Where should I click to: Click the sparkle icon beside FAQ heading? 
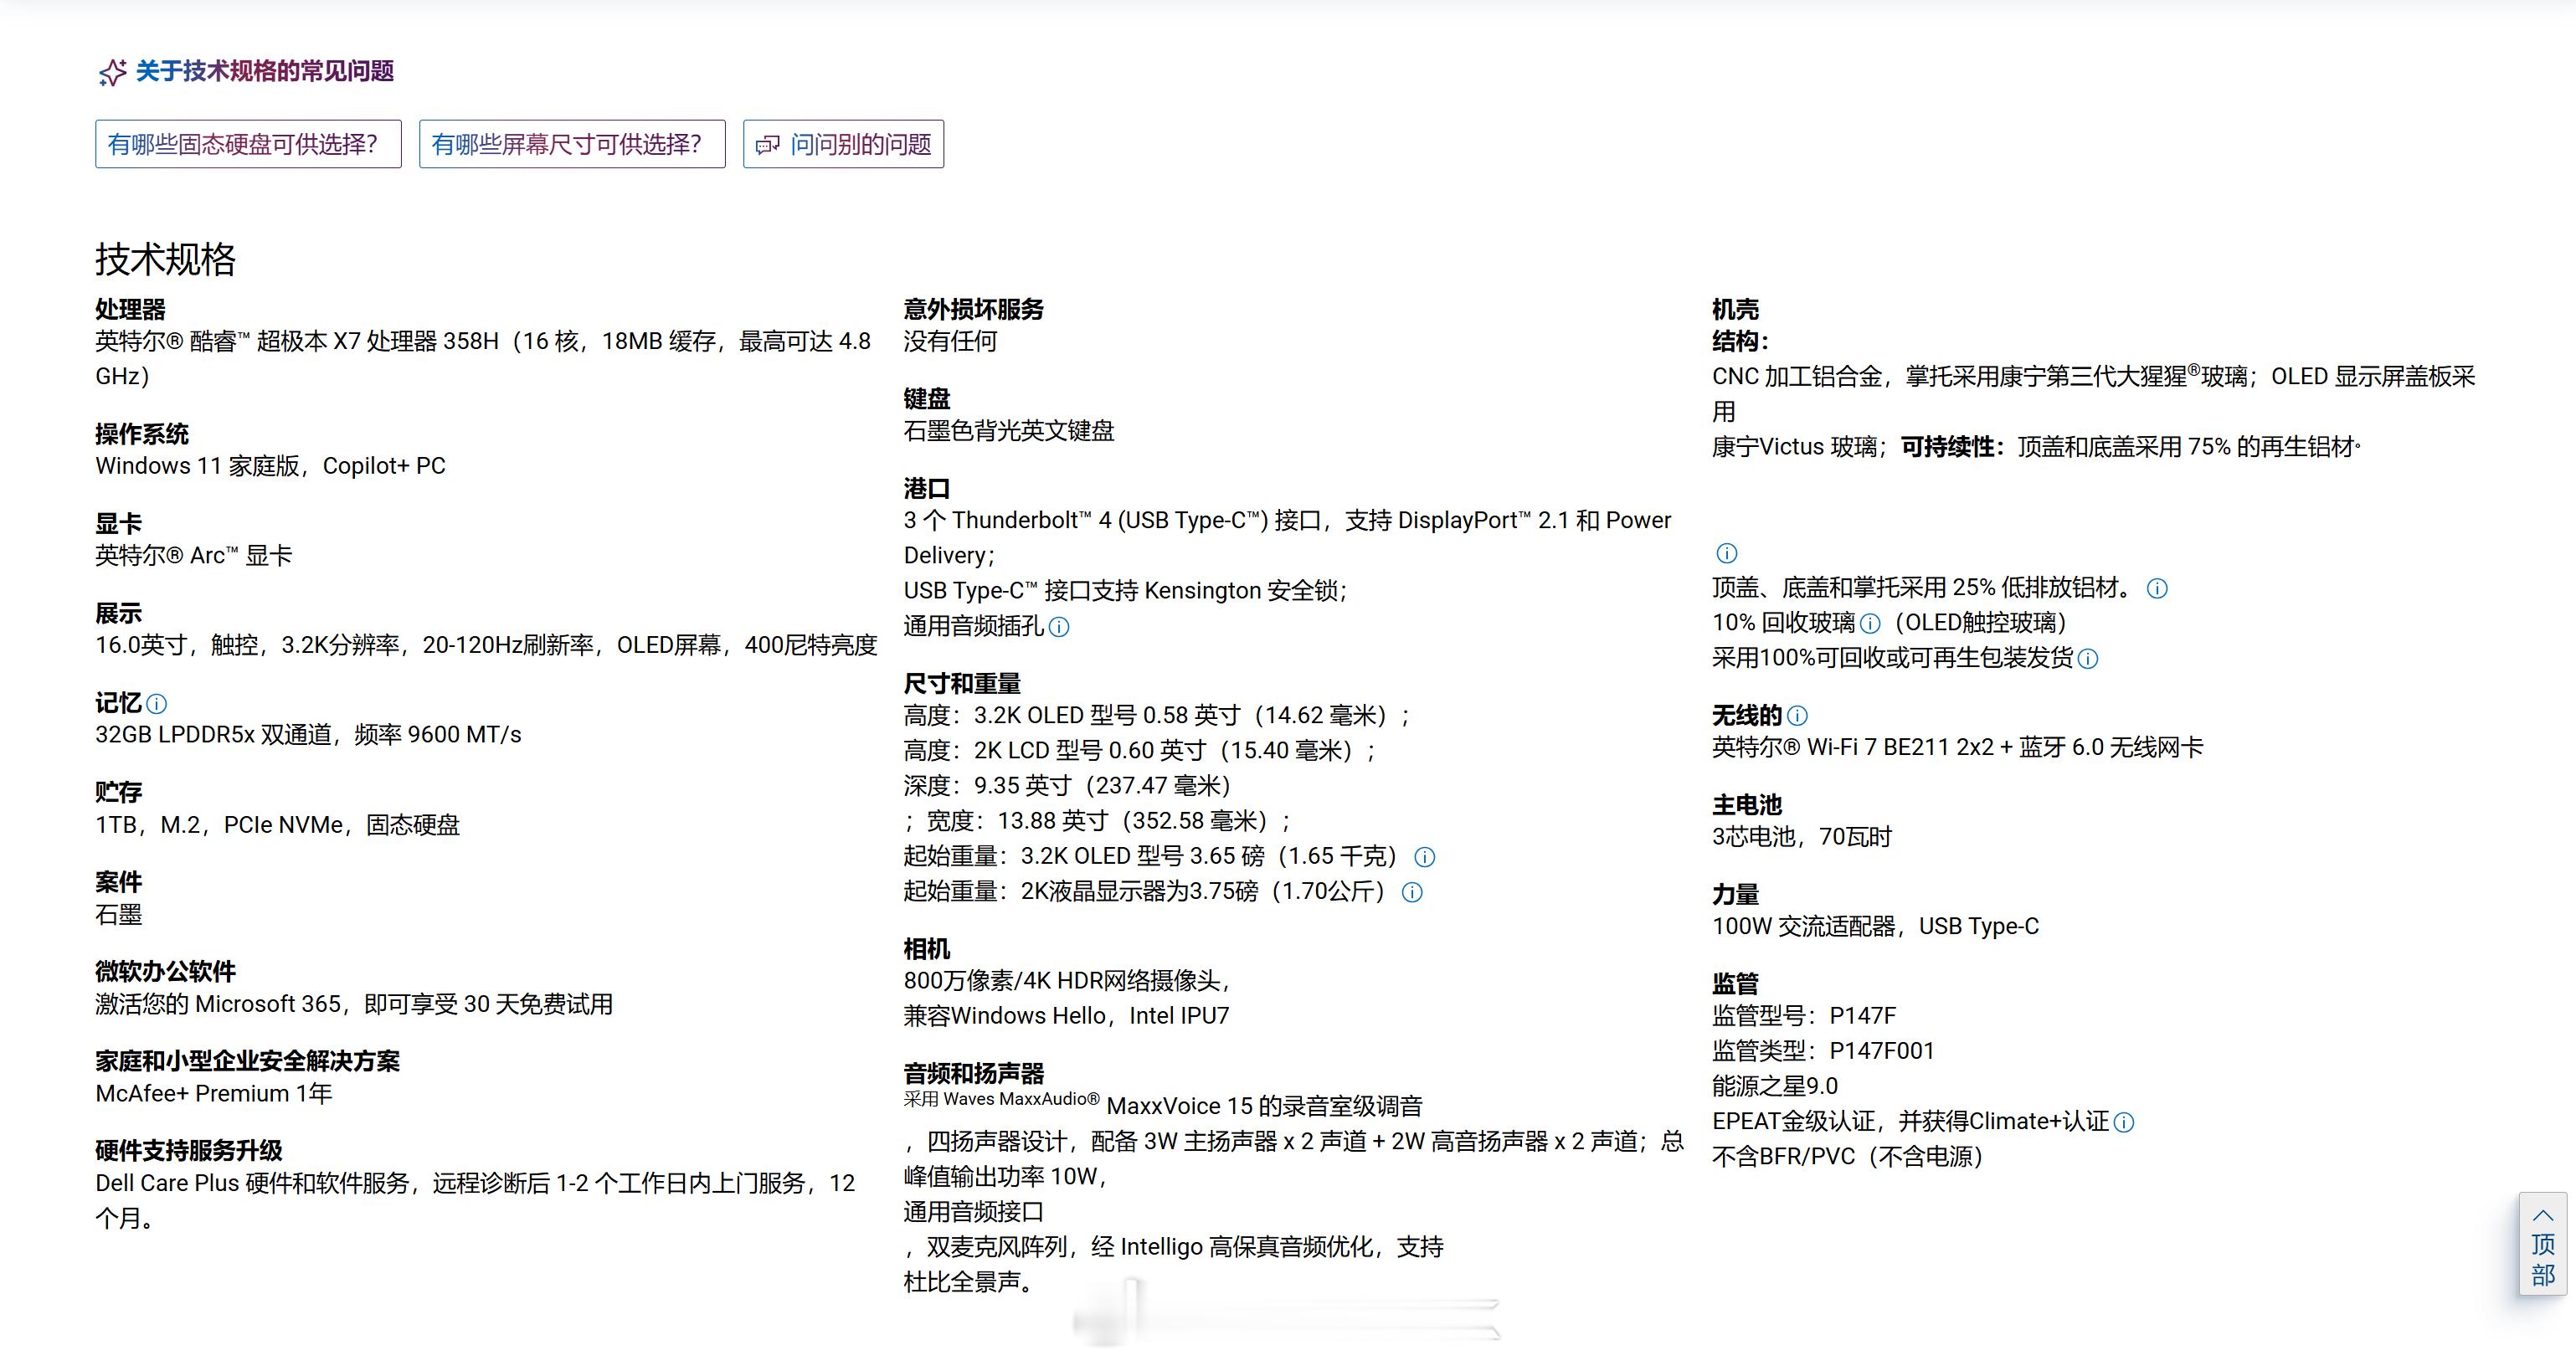click(112, 72)
